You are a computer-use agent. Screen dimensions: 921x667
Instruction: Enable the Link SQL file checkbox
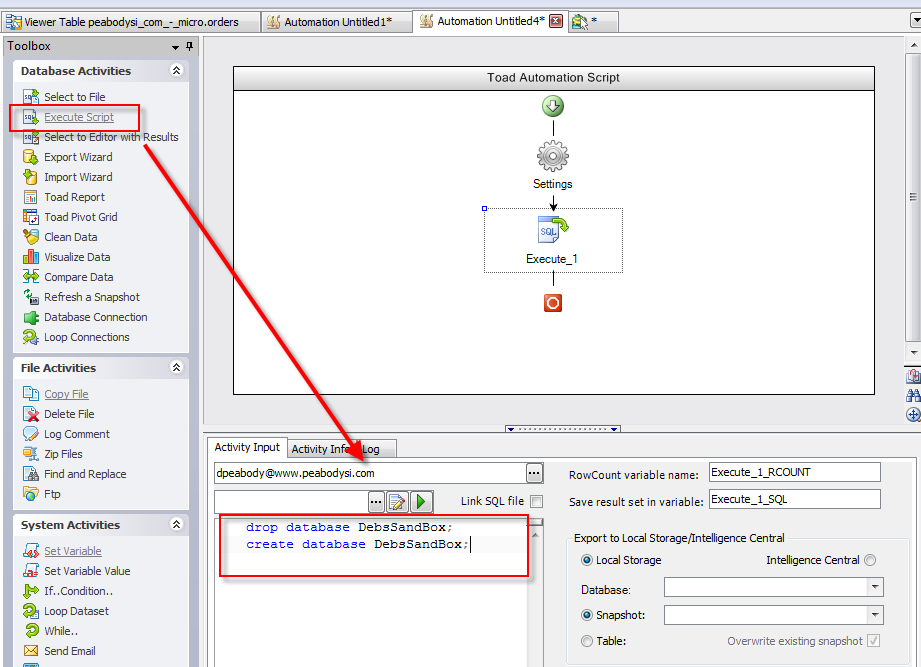coord(537,501)
